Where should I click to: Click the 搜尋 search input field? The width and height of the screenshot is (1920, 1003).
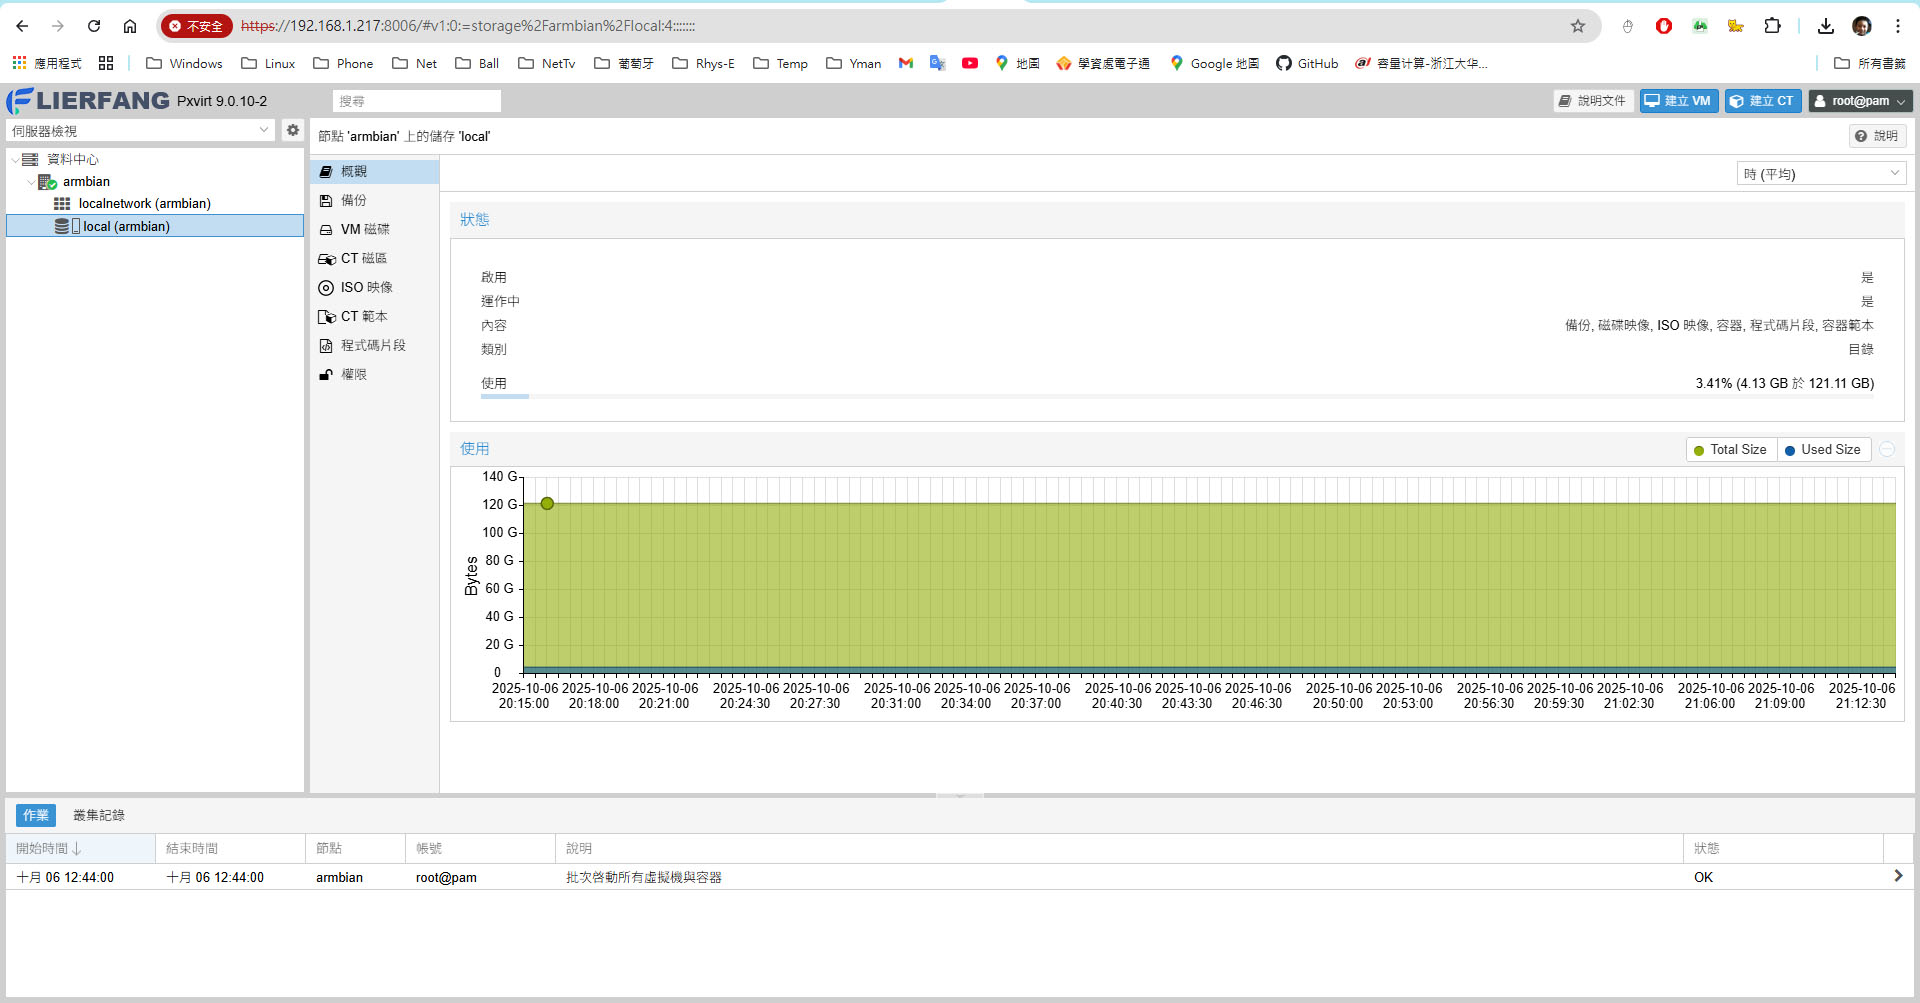coord(416,101)
